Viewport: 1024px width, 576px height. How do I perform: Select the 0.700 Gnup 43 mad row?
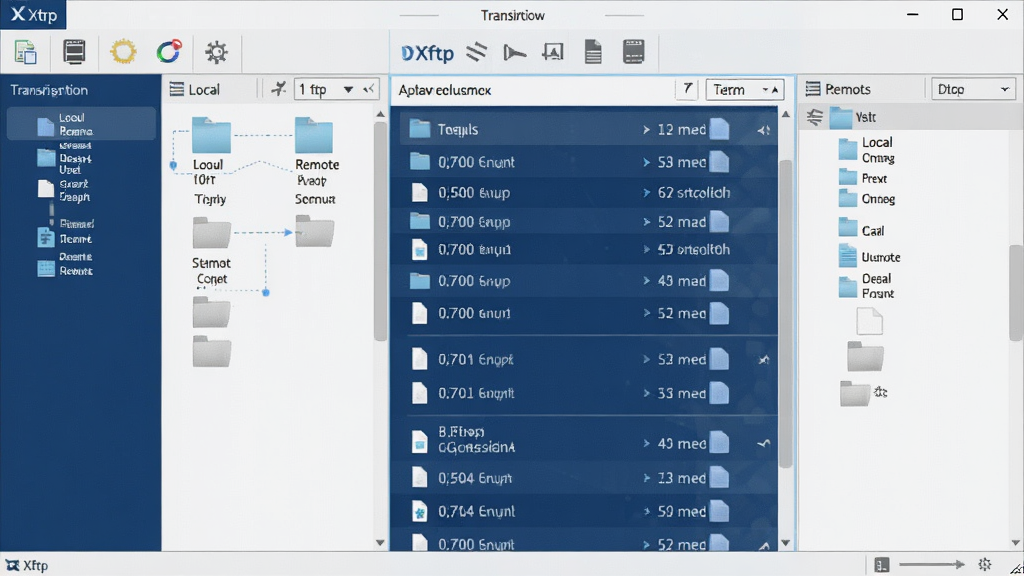pos(584,281)
